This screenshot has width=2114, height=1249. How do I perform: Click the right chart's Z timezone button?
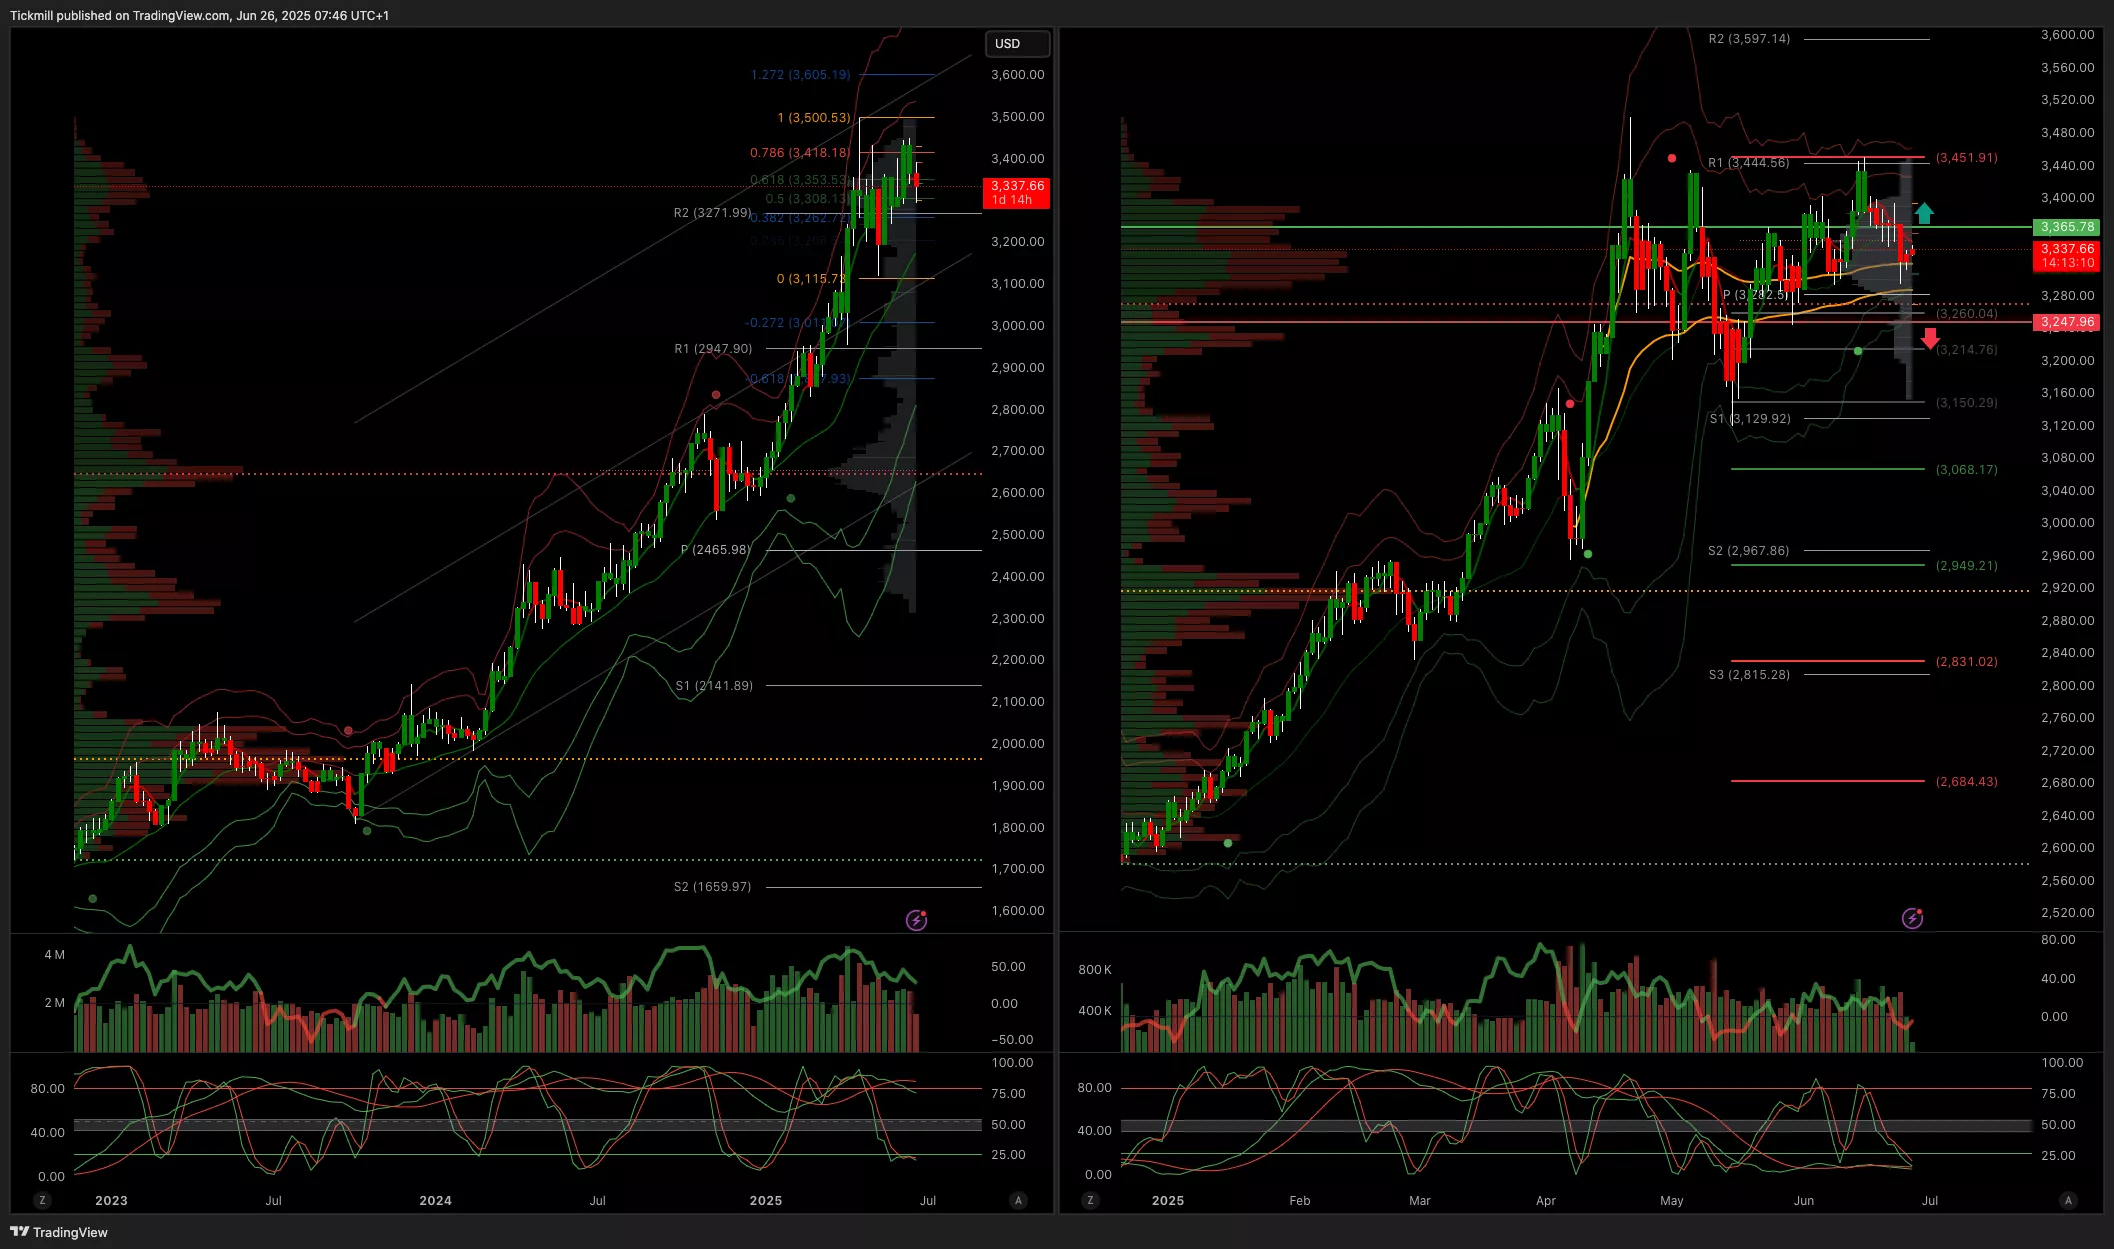pos(1090,1200)
